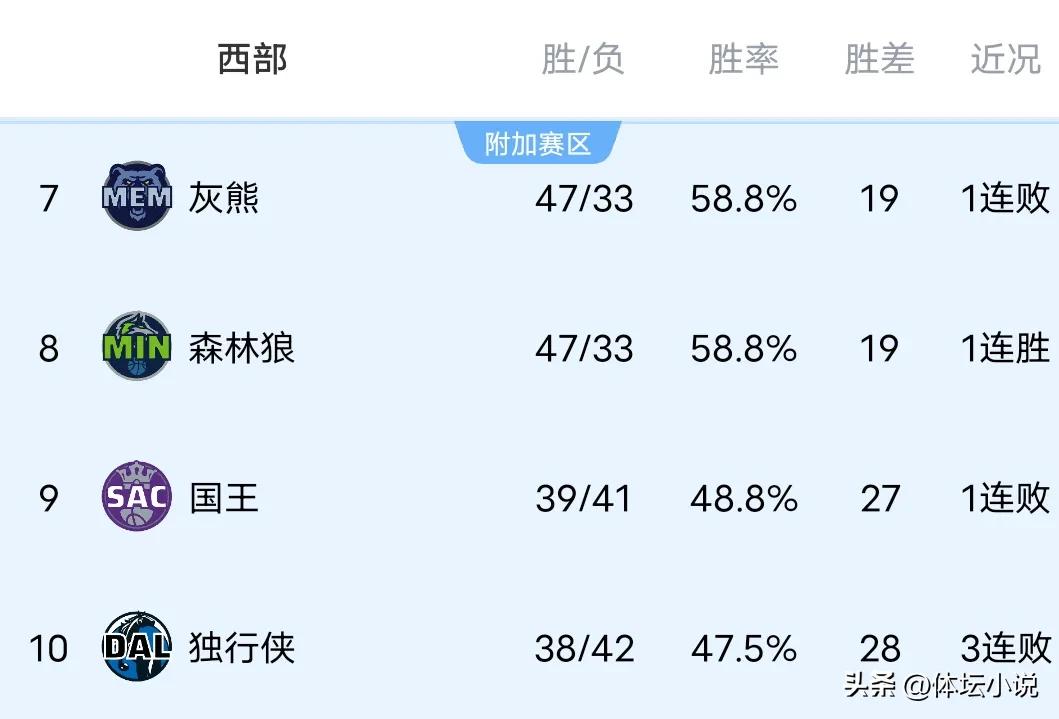Open the 国王 team name

pos(224,498)
